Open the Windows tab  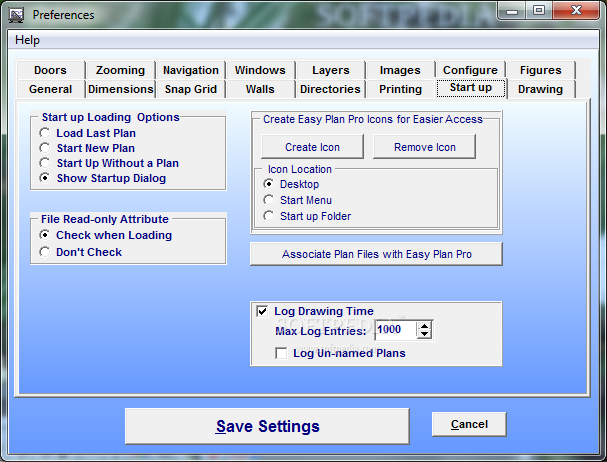pyautogui.click(x=260, y=70)
